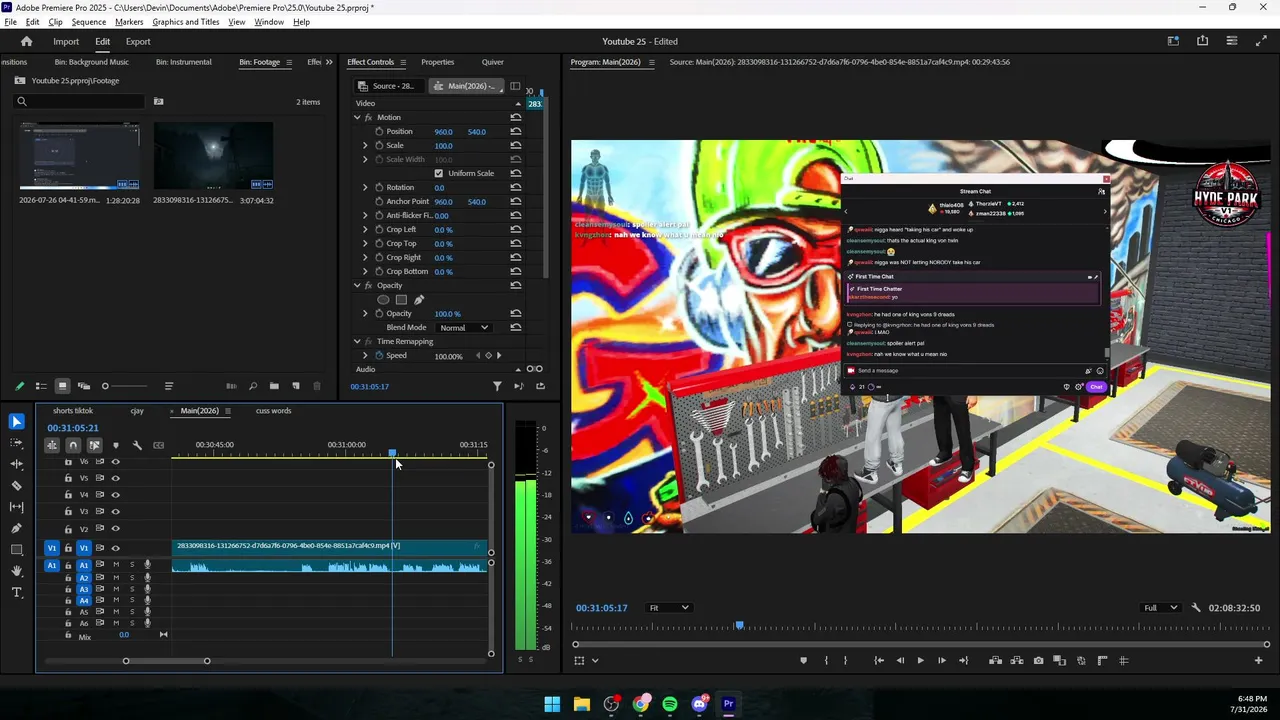Select the Ripple Edit tool
1280x720 pixels.
click(16, 464)
